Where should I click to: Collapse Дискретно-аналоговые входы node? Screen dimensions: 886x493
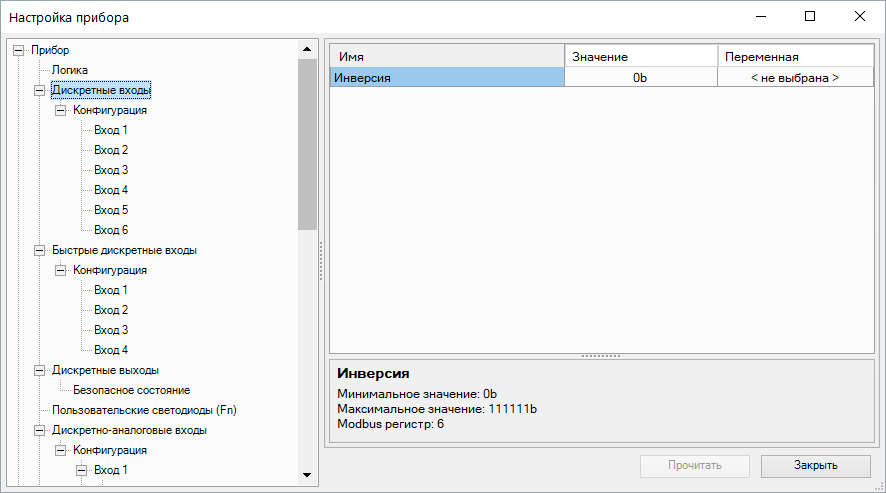[39, 430]
